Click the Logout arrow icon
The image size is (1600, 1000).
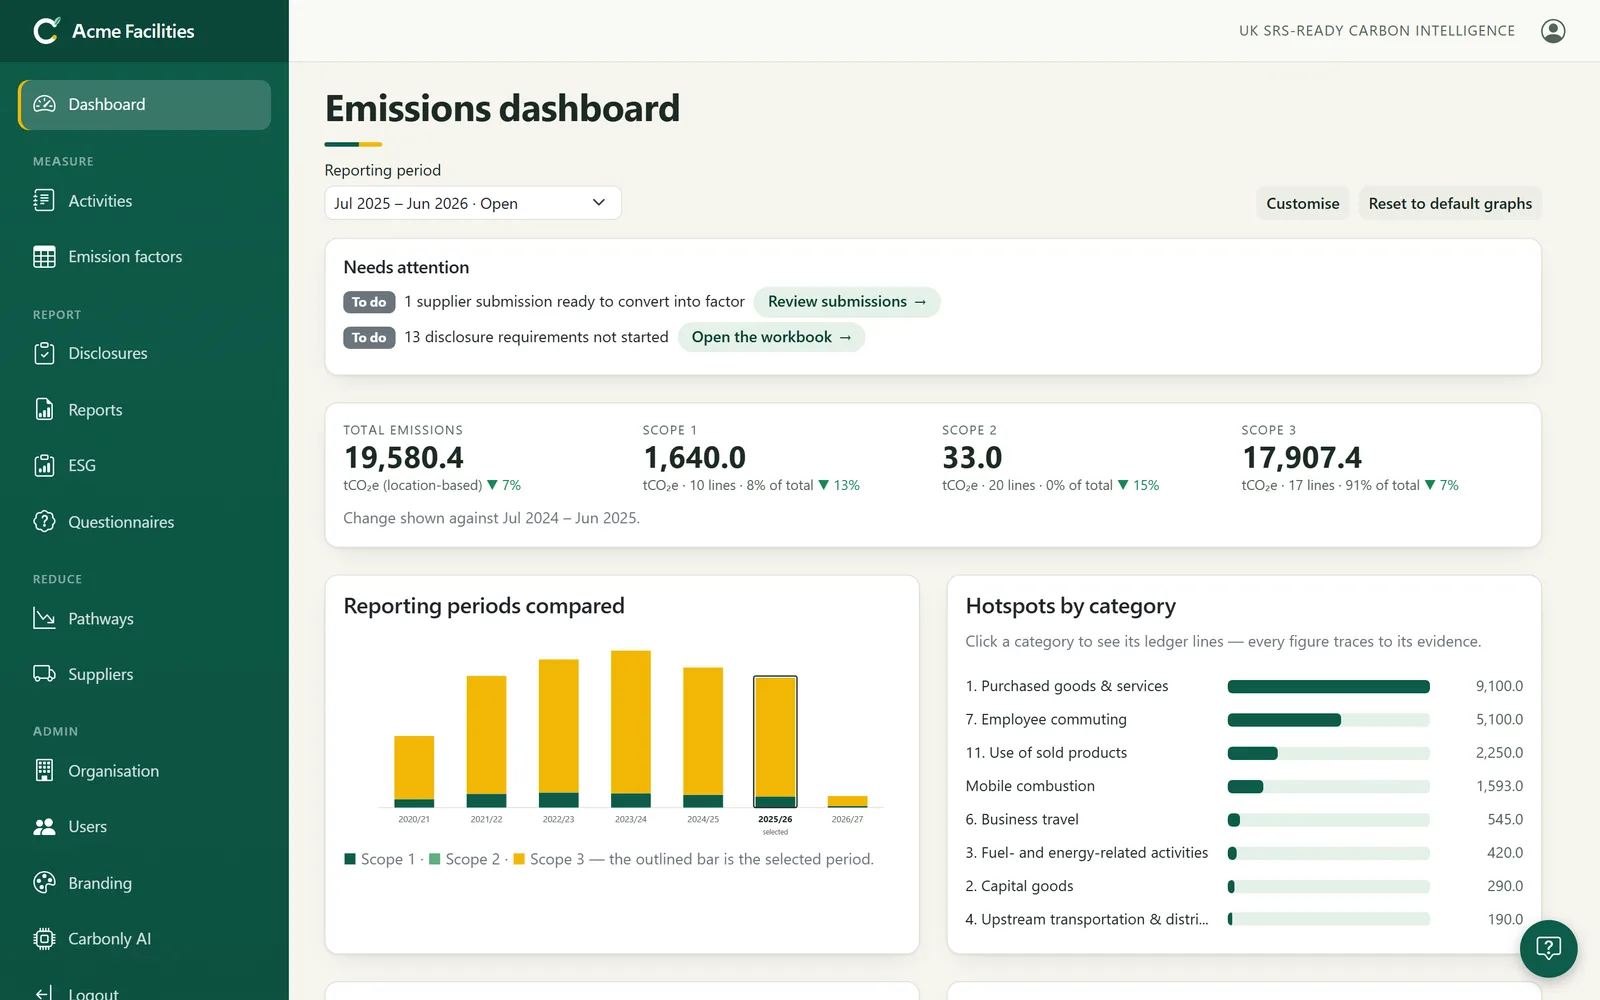44,993
